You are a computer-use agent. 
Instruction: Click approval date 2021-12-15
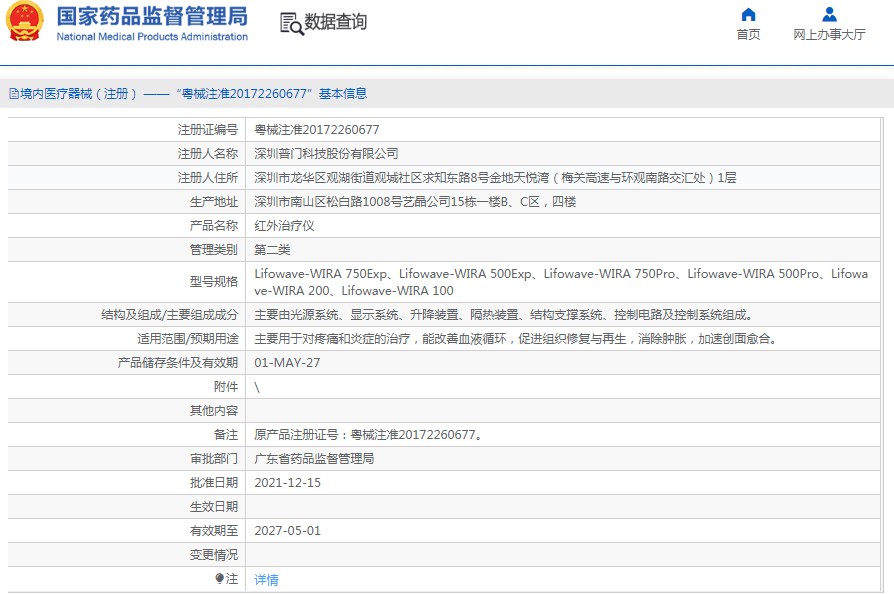point(288,483)
